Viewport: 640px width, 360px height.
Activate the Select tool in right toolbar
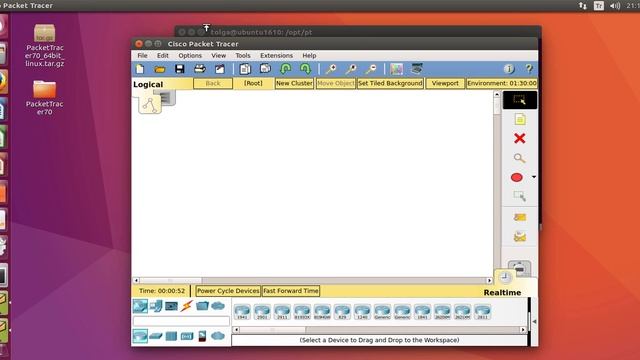pyautogui.click(x=520, y=100)
